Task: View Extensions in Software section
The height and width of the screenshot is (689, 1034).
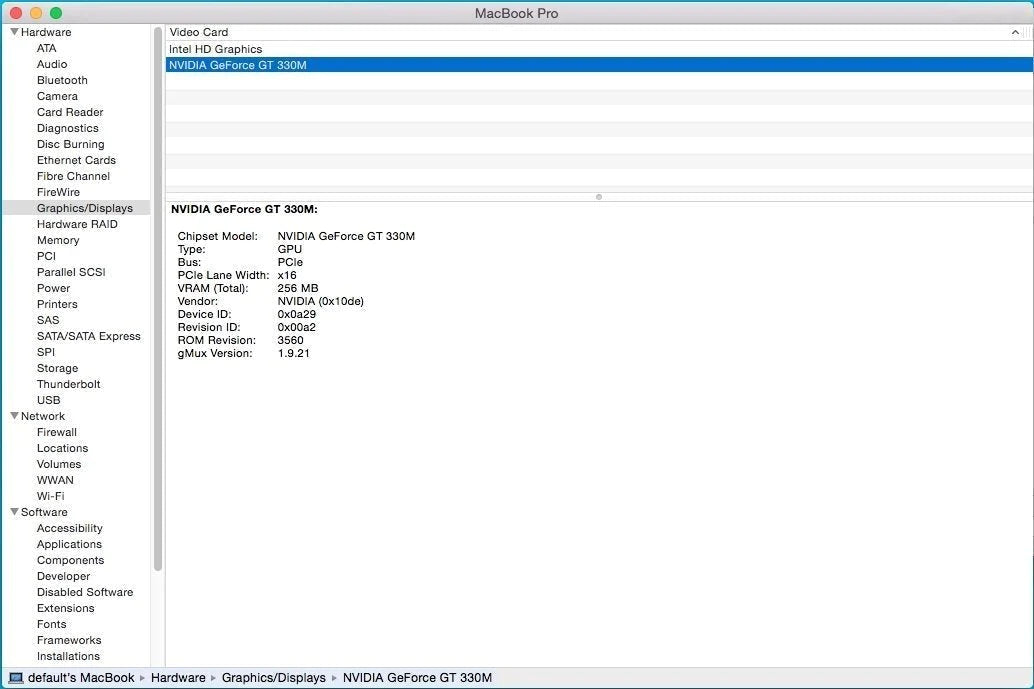Action: click(65, 608)
